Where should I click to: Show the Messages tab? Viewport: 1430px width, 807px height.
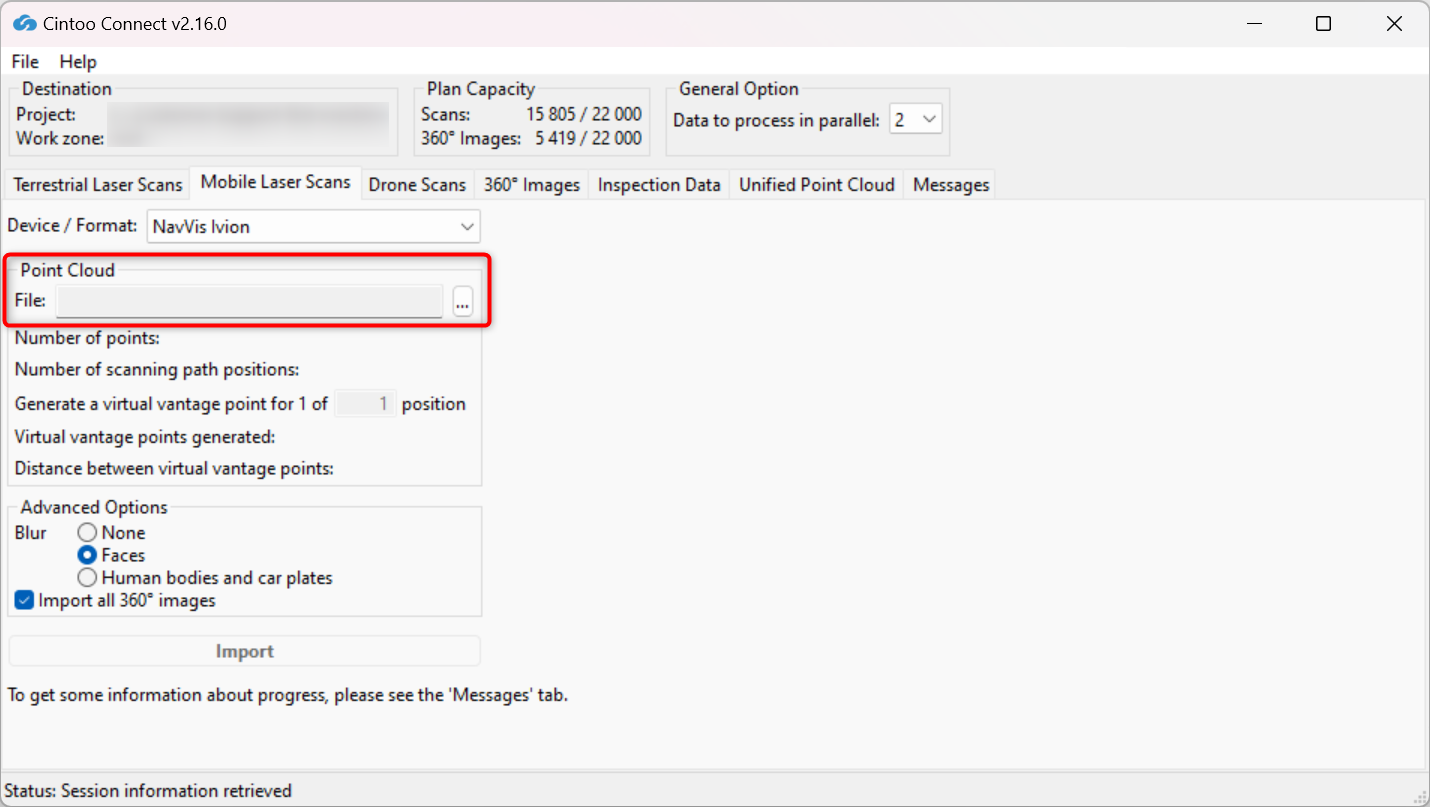click(x=951, y=185)
